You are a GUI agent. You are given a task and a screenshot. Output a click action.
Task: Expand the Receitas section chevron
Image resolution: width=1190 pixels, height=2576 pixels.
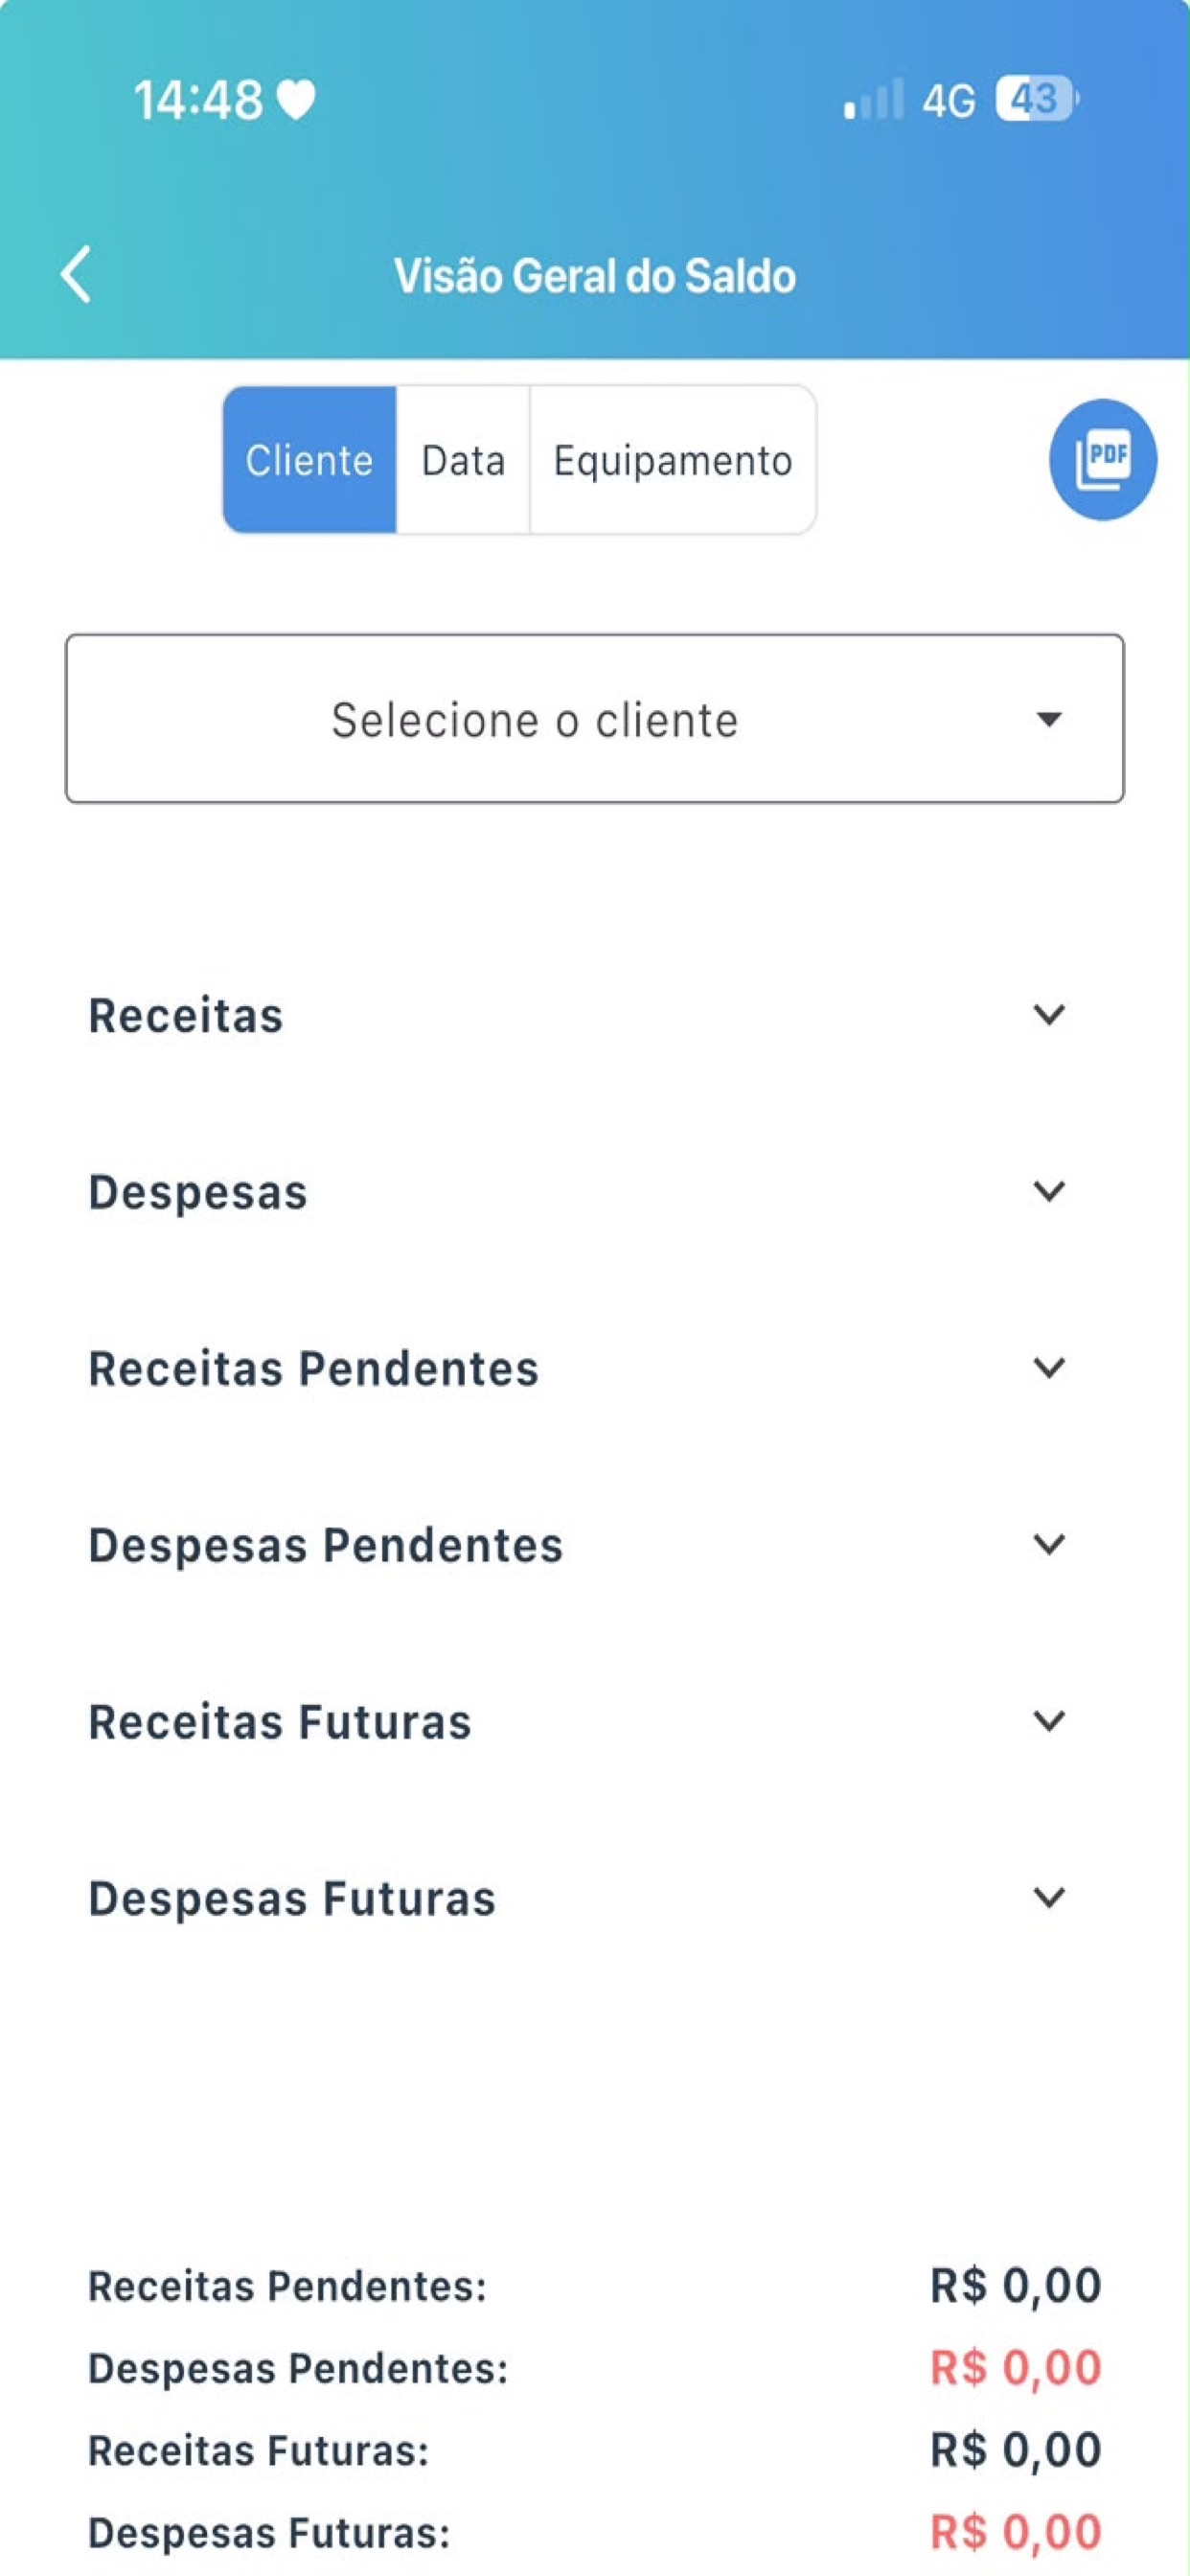(x=1048, y=1014)
